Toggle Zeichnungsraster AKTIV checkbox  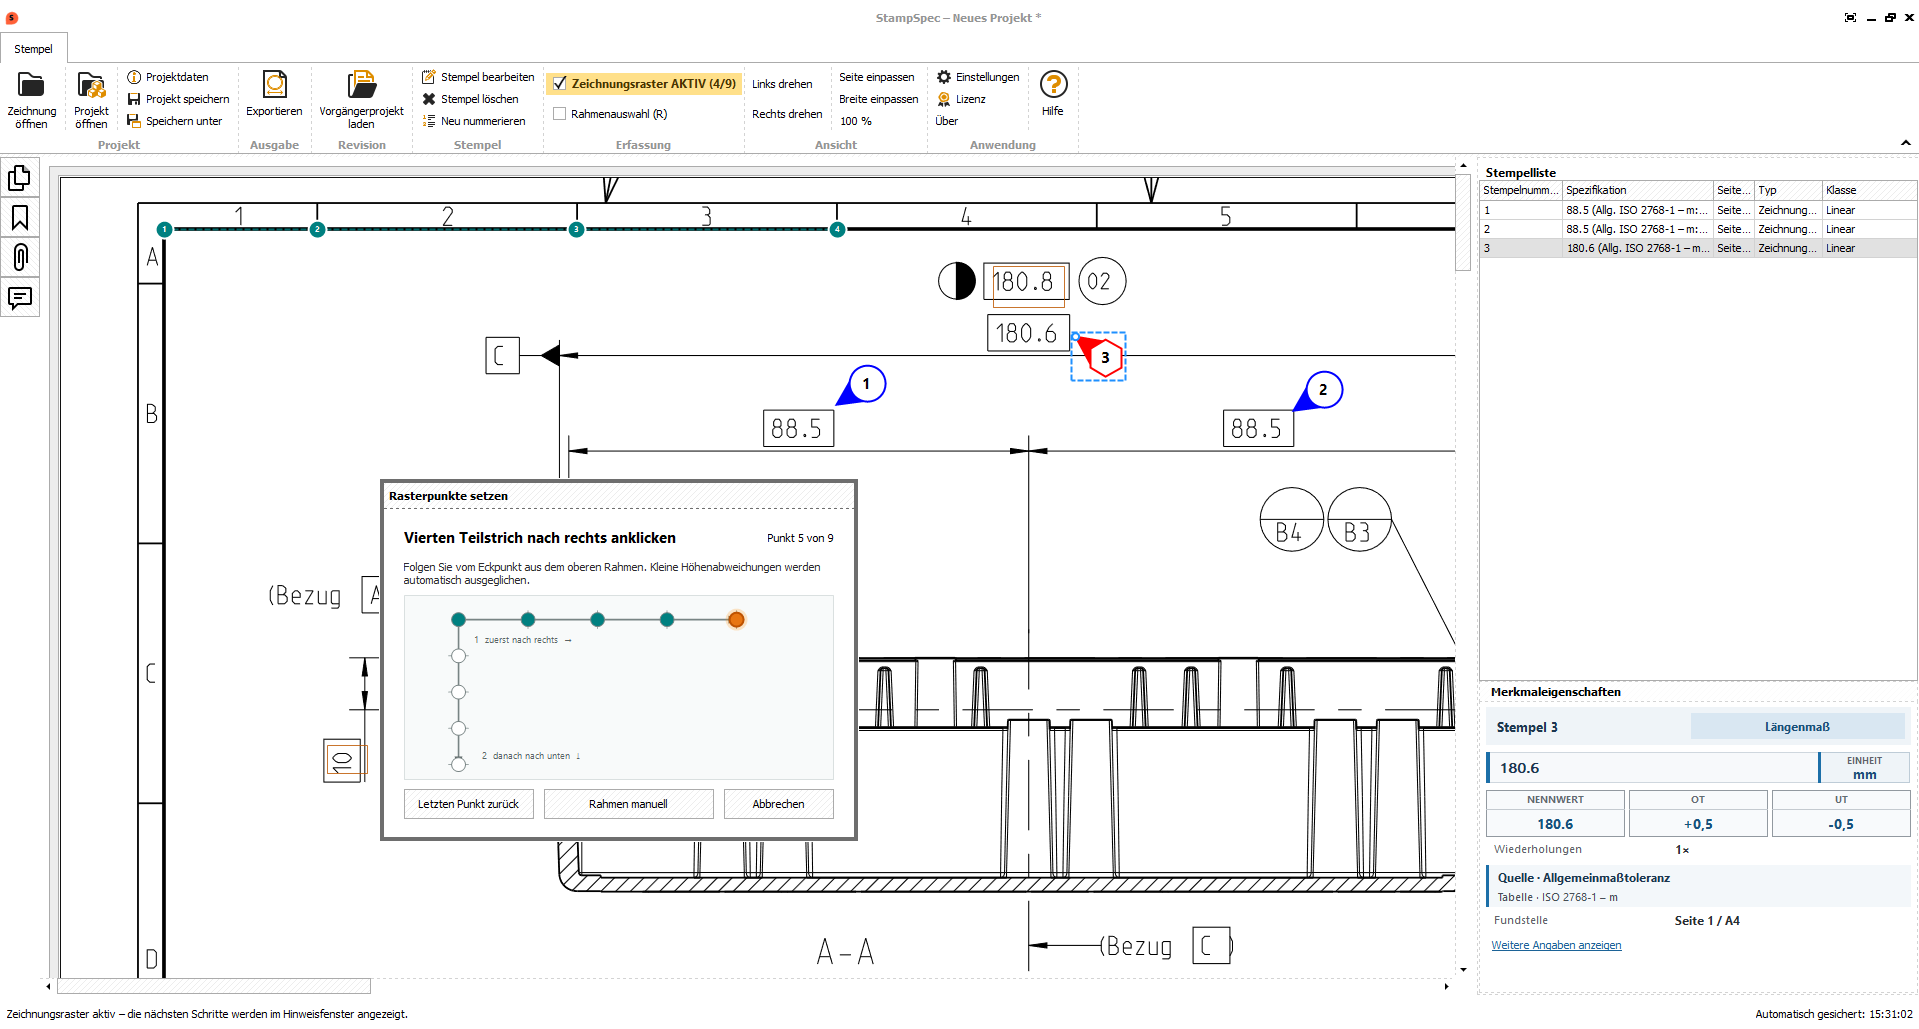click(560, 84)
